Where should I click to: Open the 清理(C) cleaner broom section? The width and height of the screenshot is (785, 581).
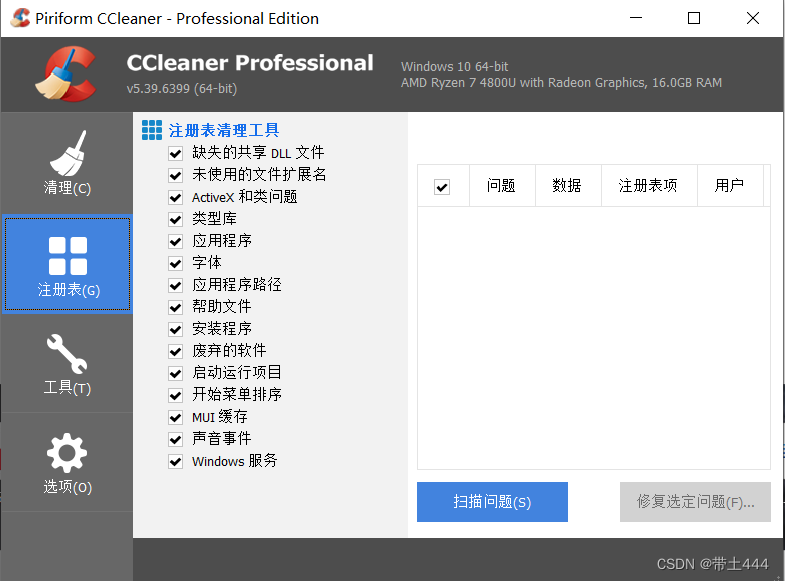(67, 163)
